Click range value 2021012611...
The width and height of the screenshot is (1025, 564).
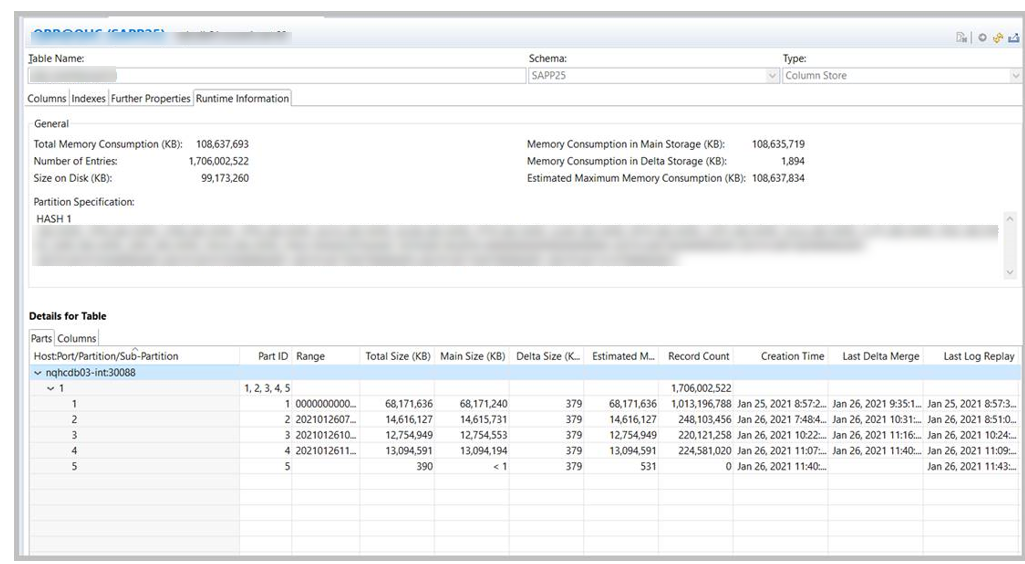[326, 451]
